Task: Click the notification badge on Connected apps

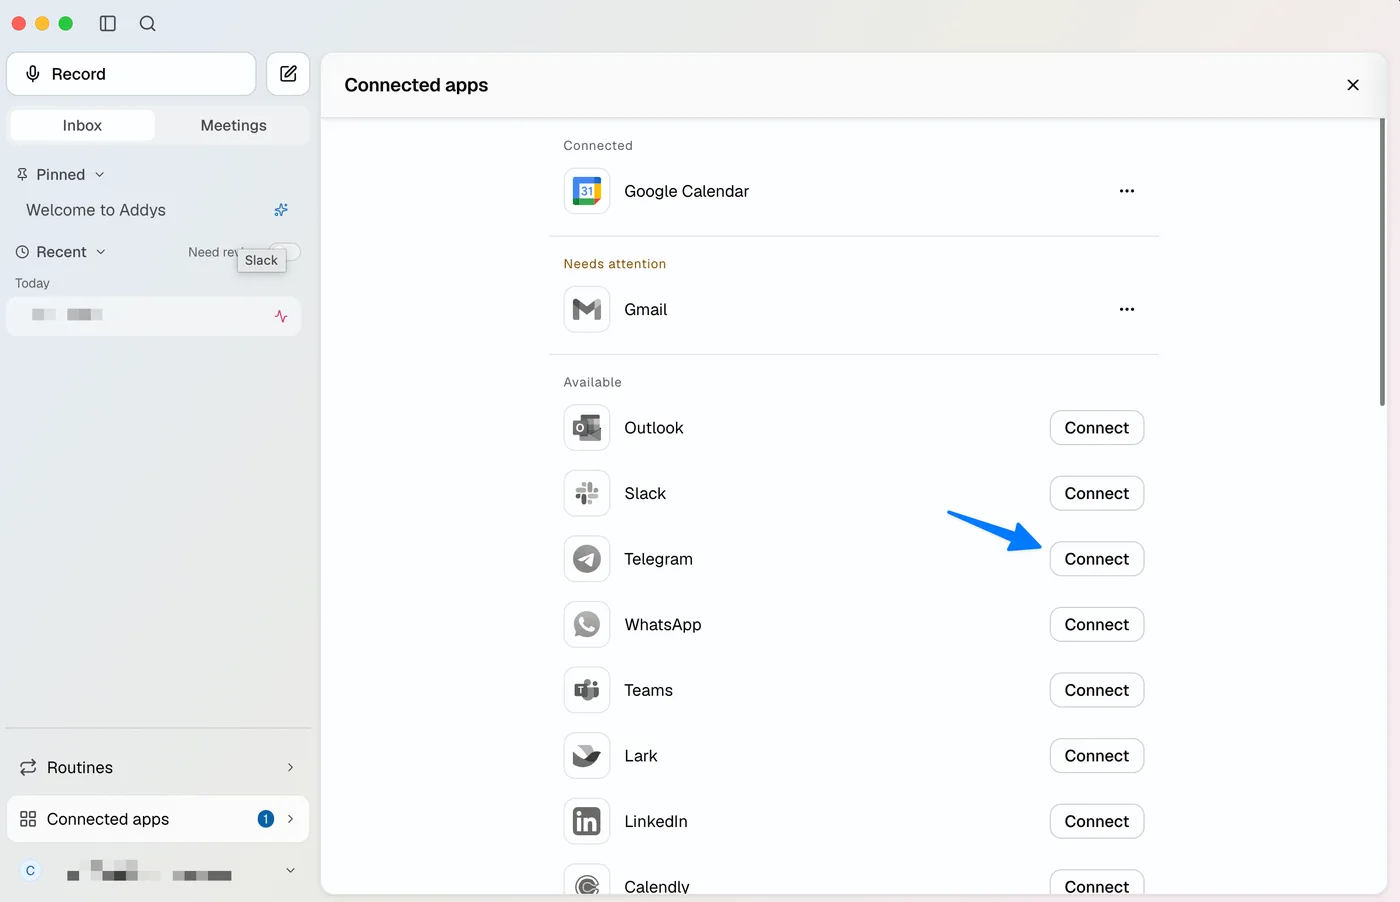Action: tap(266, 819)
